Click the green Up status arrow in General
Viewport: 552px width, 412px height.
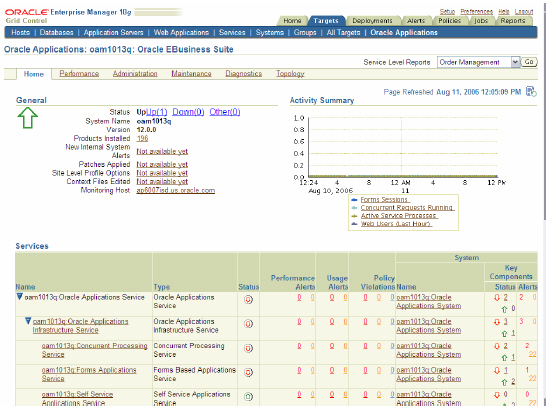coord(27,118)
